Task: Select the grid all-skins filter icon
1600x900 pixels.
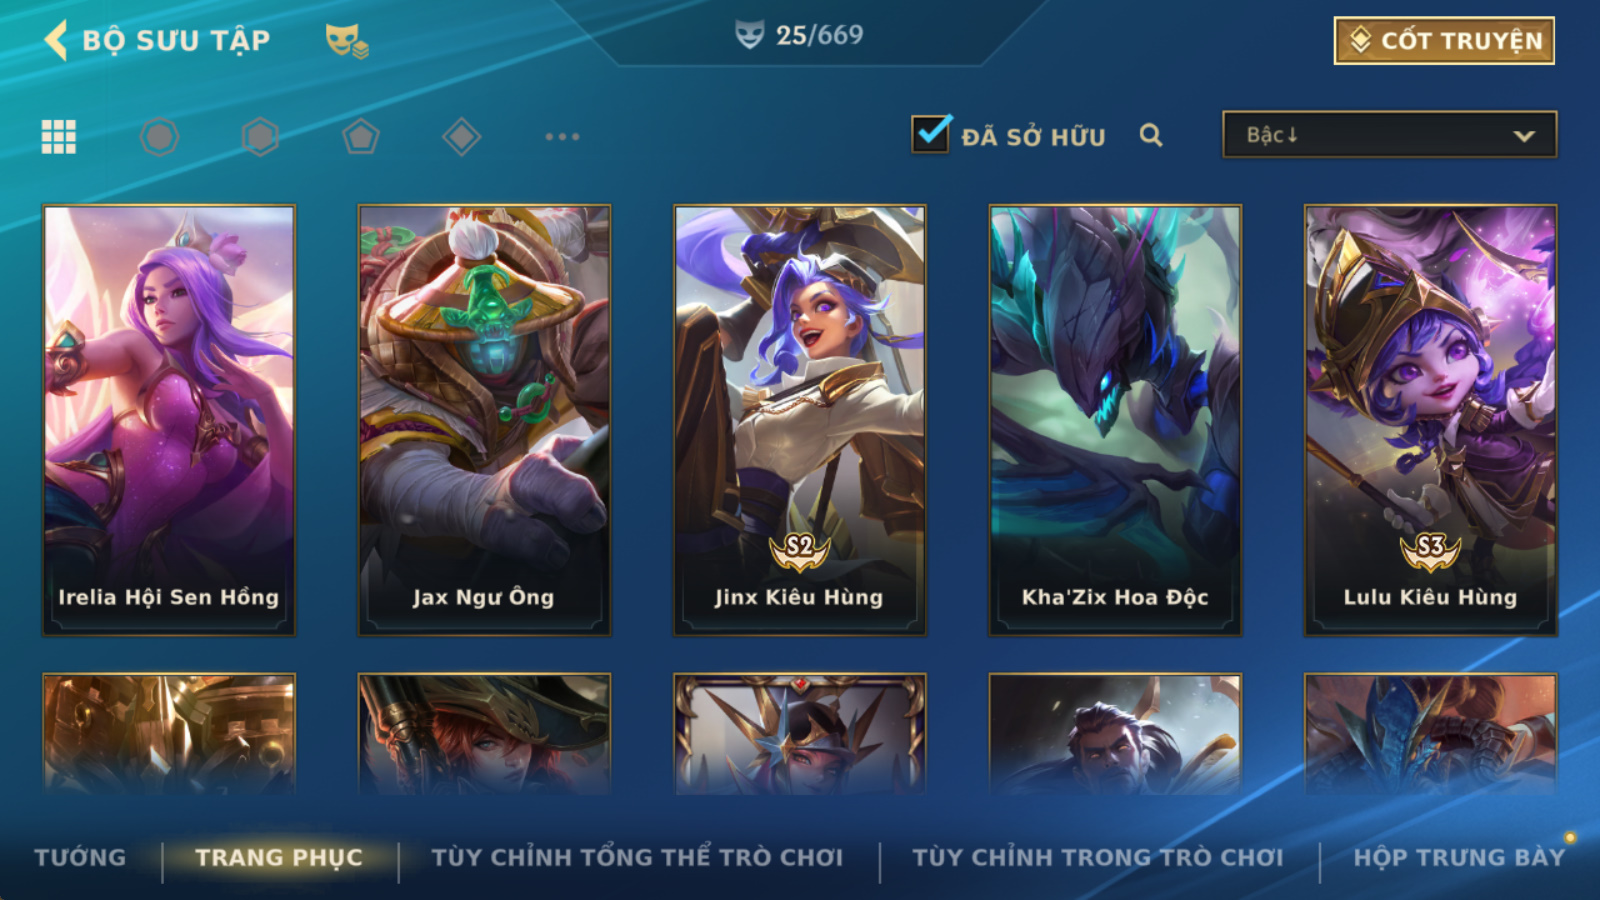Action: (x=59, y=136)
